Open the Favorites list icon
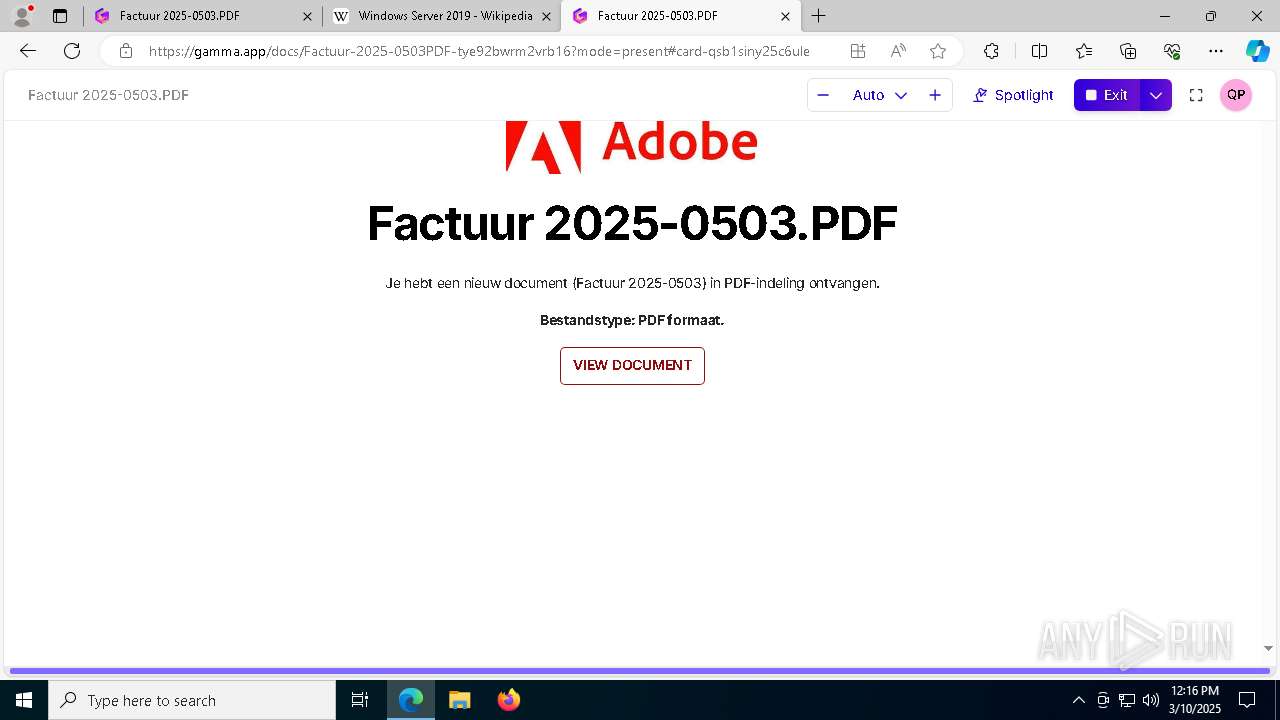1280x720 pixels. 1084,51
